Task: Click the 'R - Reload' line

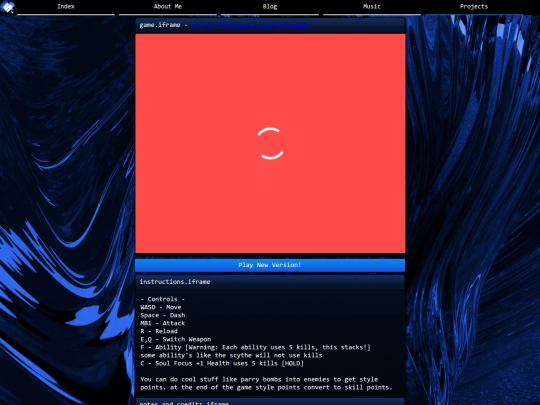Action: tap(159, 331)
